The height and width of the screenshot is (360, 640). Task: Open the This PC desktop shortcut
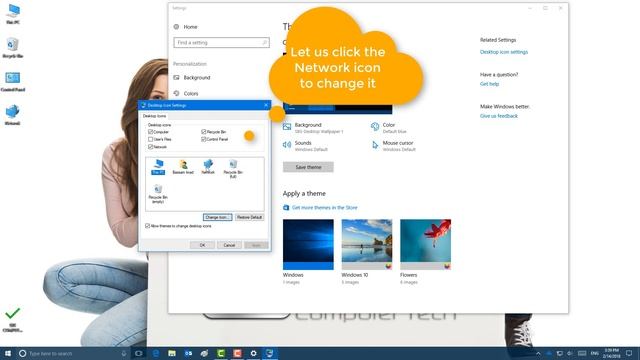[13, 14]
